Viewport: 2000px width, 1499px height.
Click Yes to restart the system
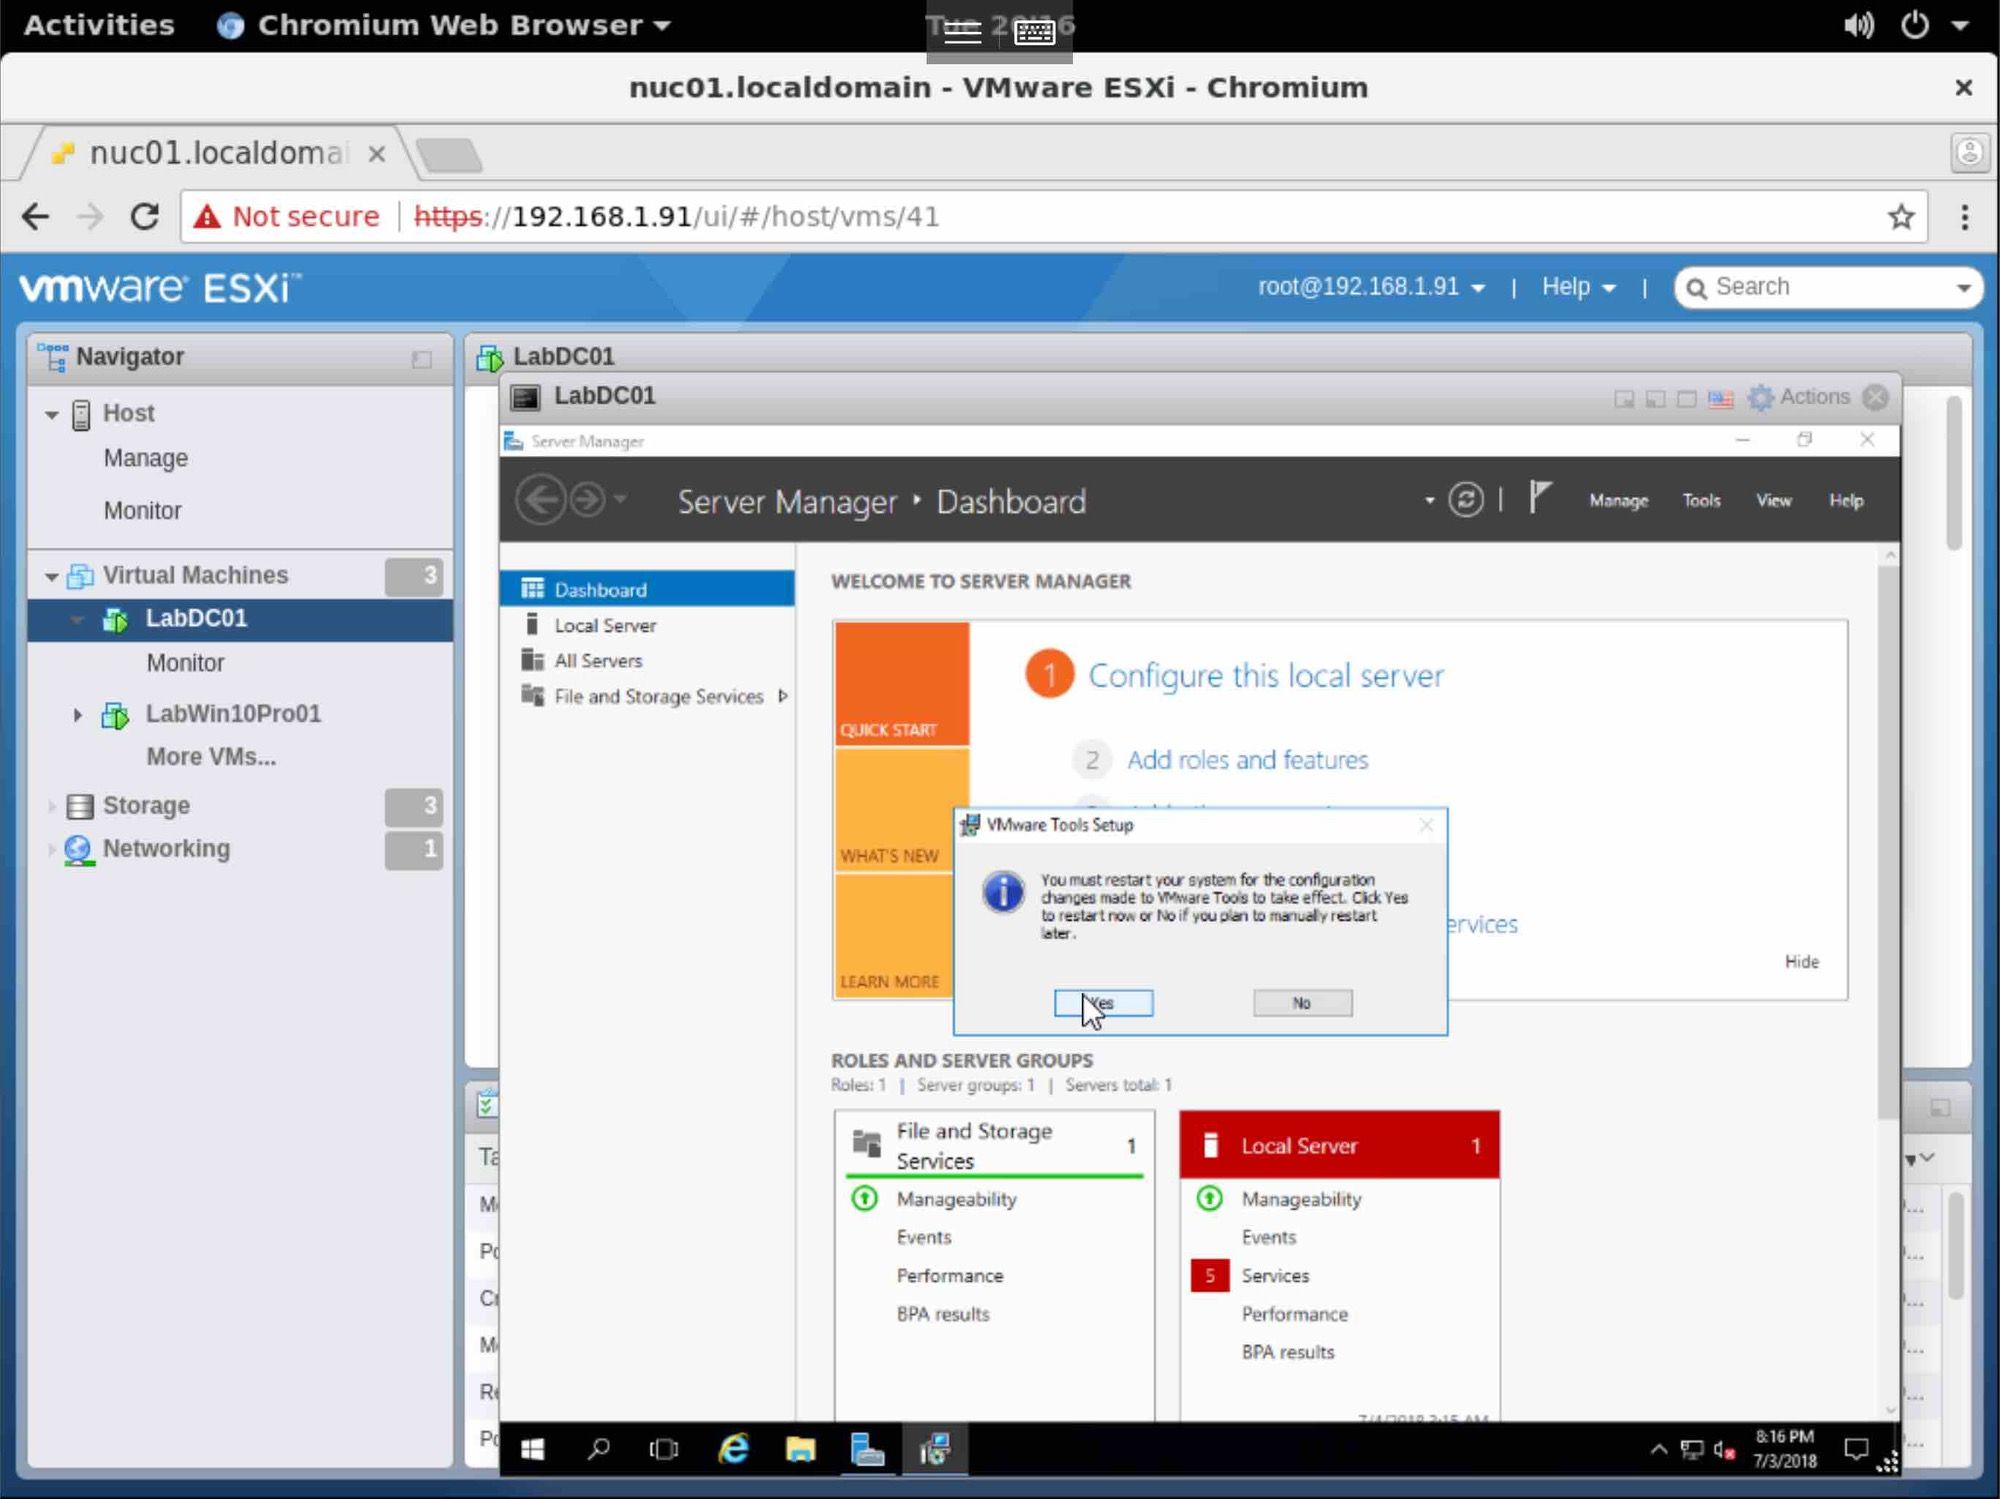[x=1103, y=1003]
